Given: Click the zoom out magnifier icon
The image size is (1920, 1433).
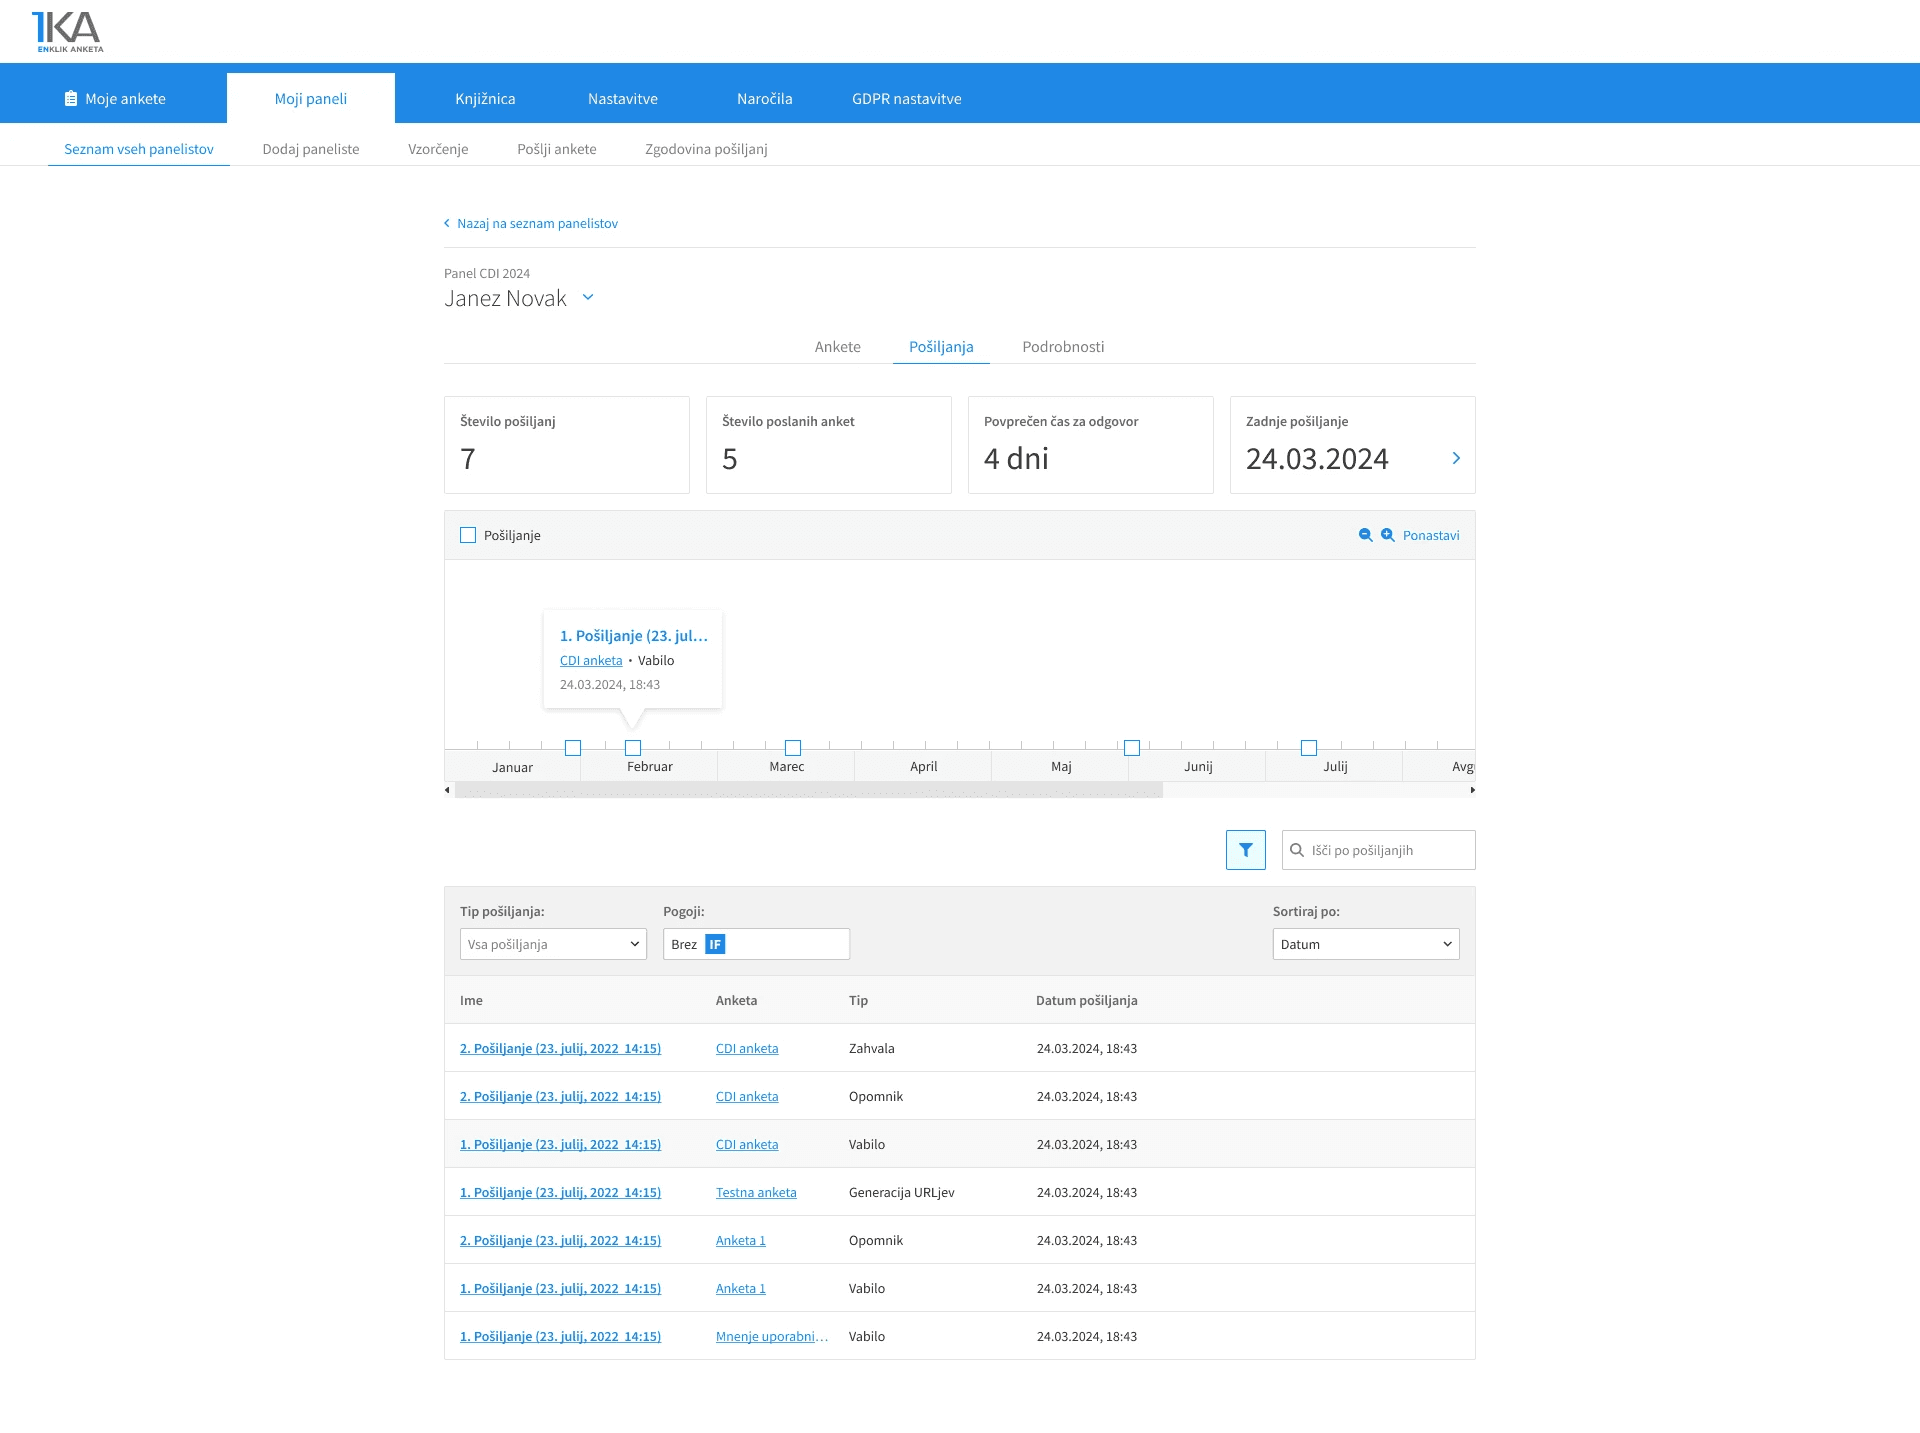Looking at the screenshot, I should point(1365,535).
